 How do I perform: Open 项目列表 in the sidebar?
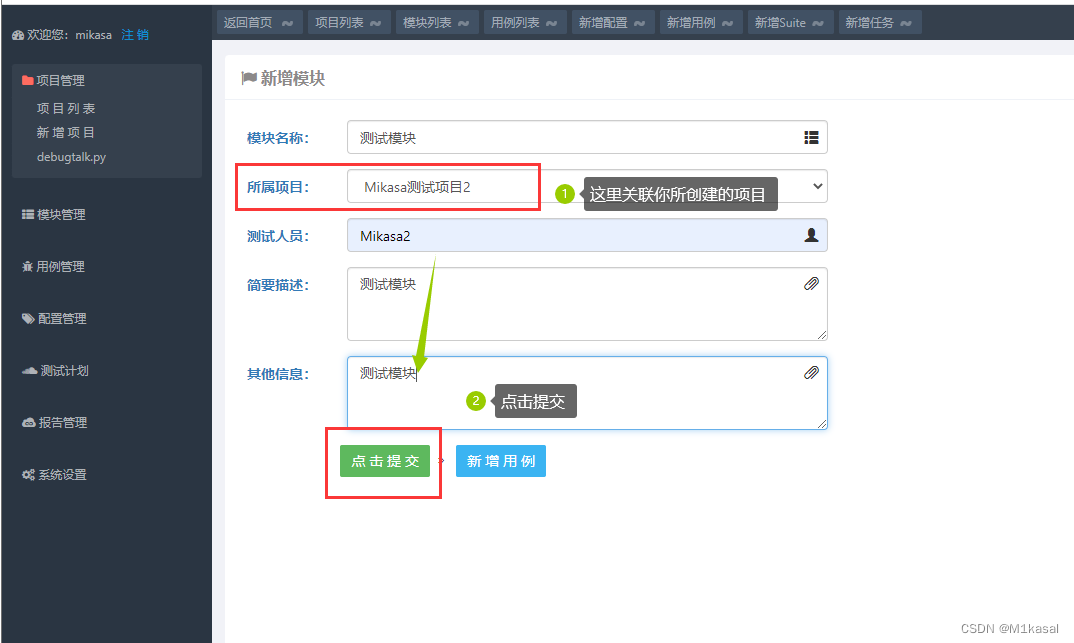(66, 108)
